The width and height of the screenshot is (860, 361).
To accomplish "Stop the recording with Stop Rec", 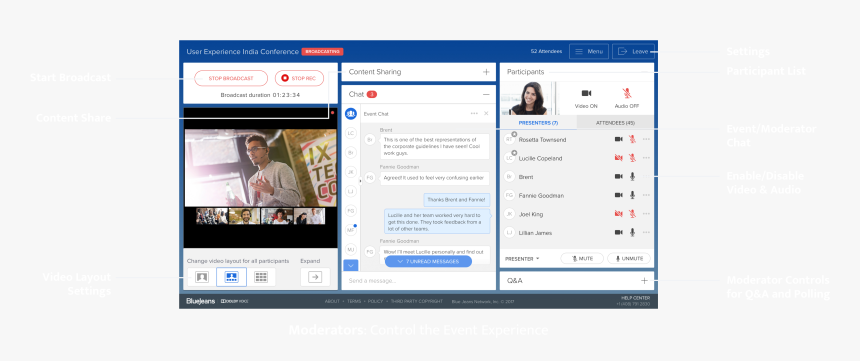I will point(299,78).
